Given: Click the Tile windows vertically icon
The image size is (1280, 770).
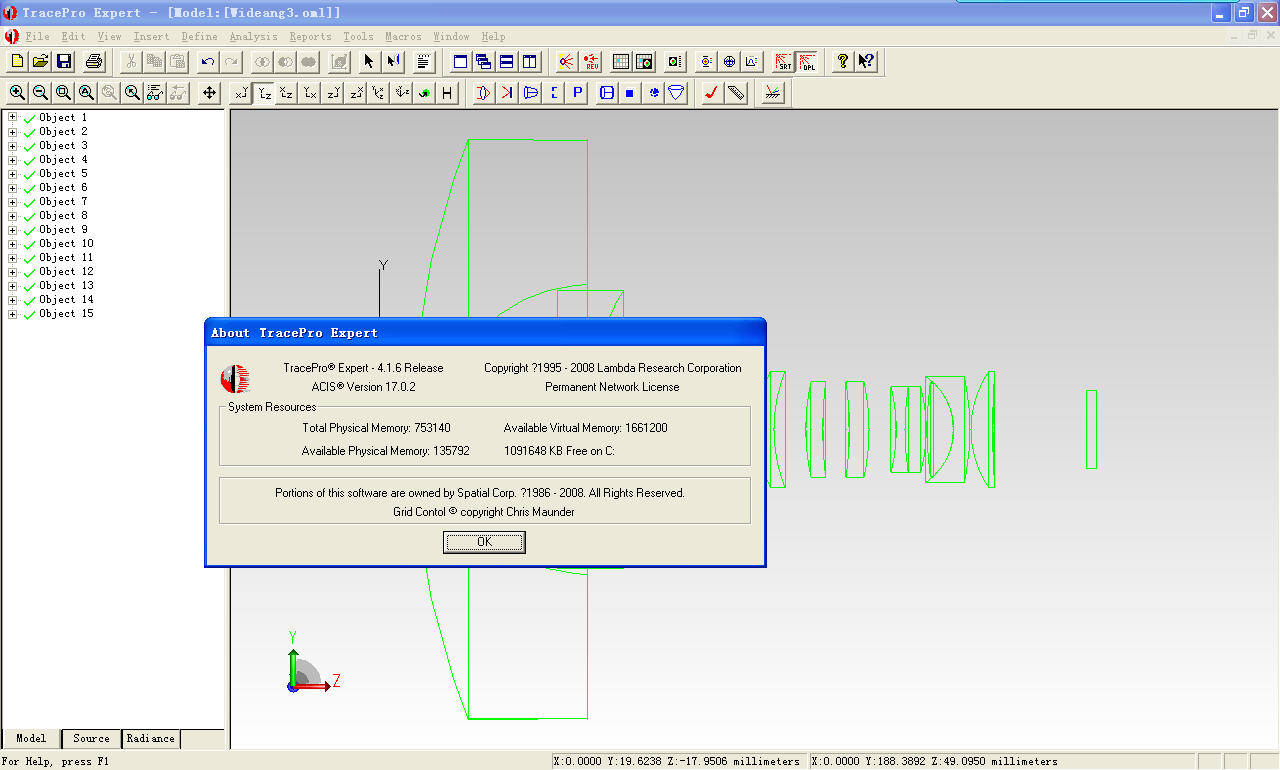Looking at the screenshot, I should [530, 61].
